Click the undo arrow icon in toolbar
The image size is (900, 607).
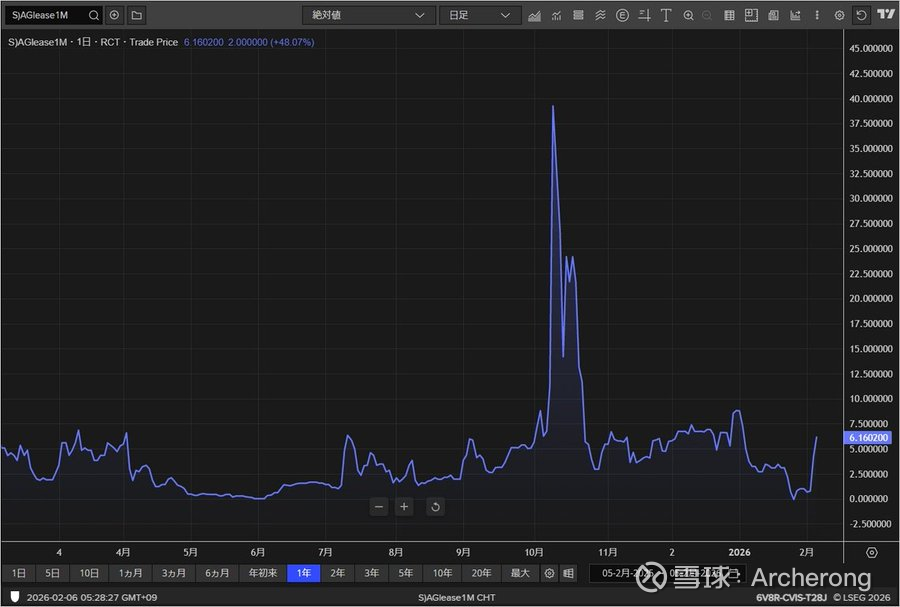tap(862, 16)
